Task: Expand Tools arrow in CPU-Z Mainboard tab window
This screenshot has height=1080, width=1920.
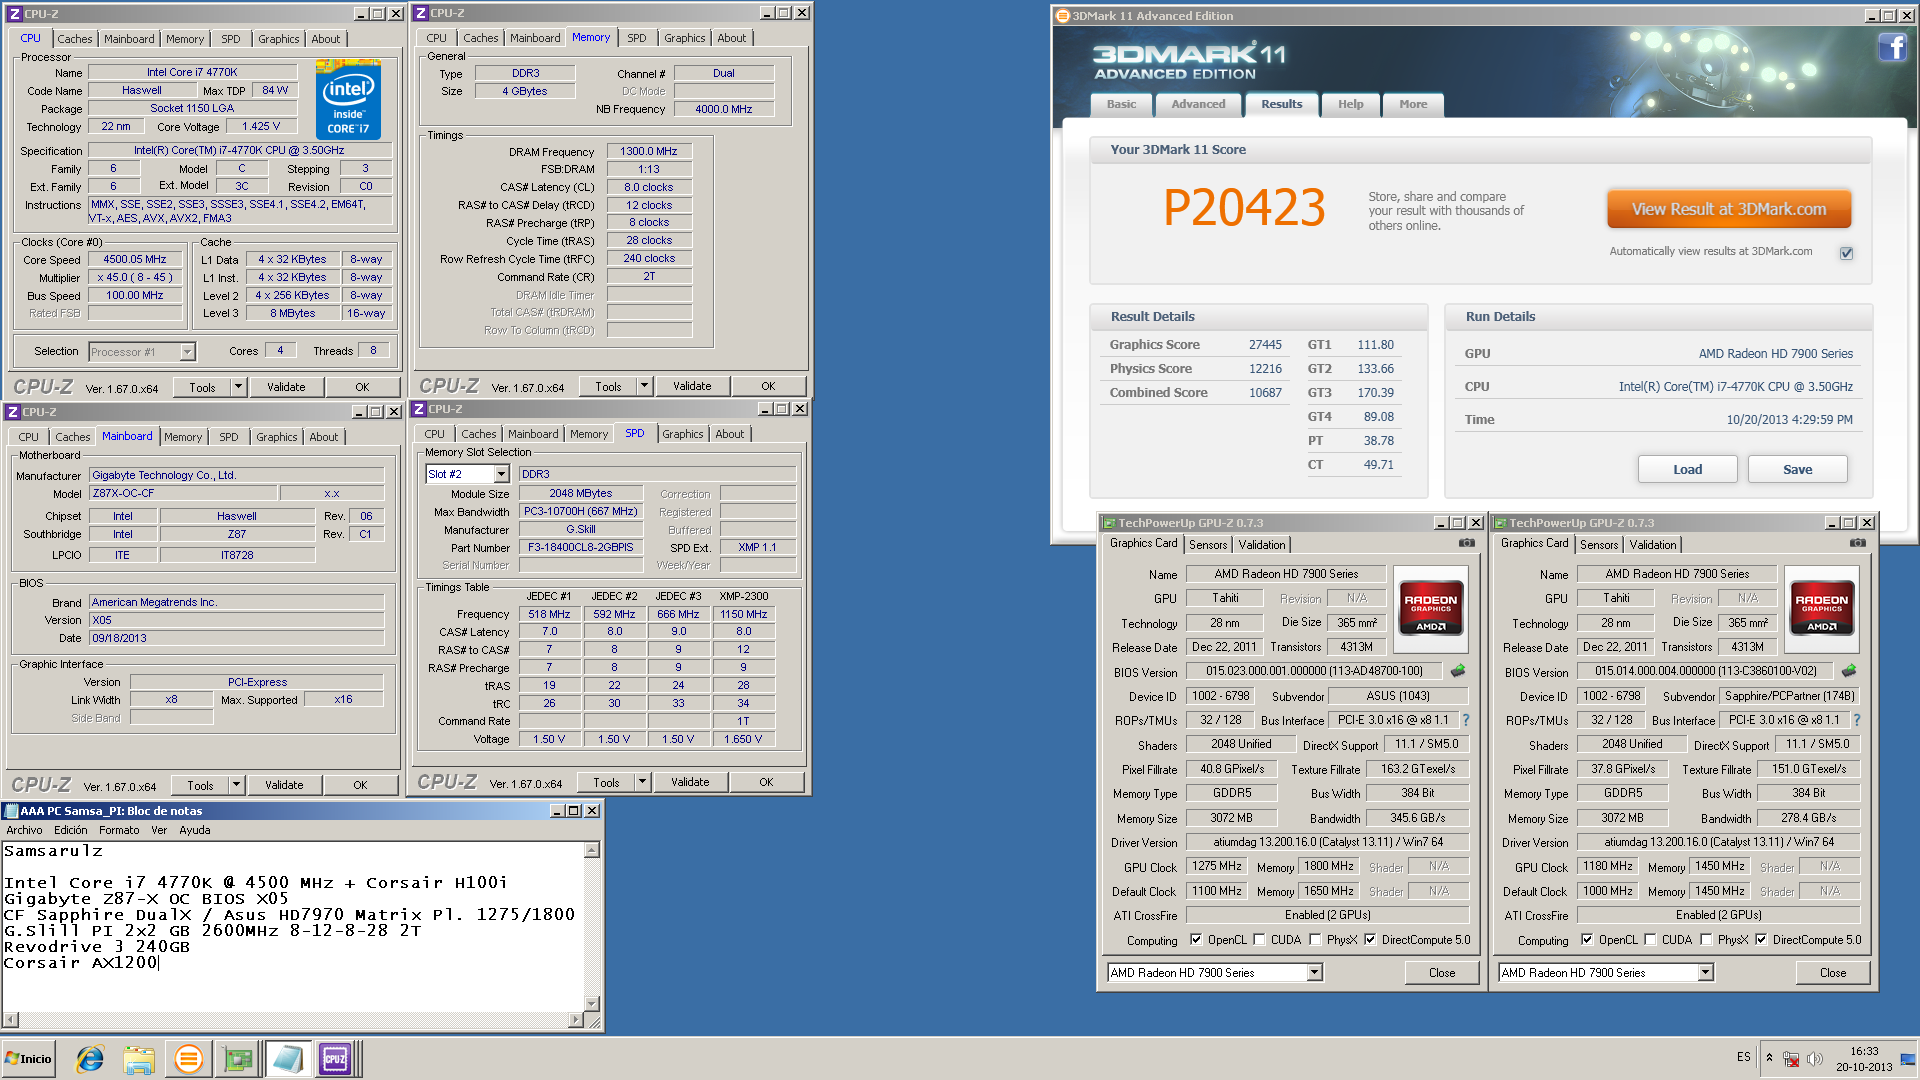Action: pos(236,785)
